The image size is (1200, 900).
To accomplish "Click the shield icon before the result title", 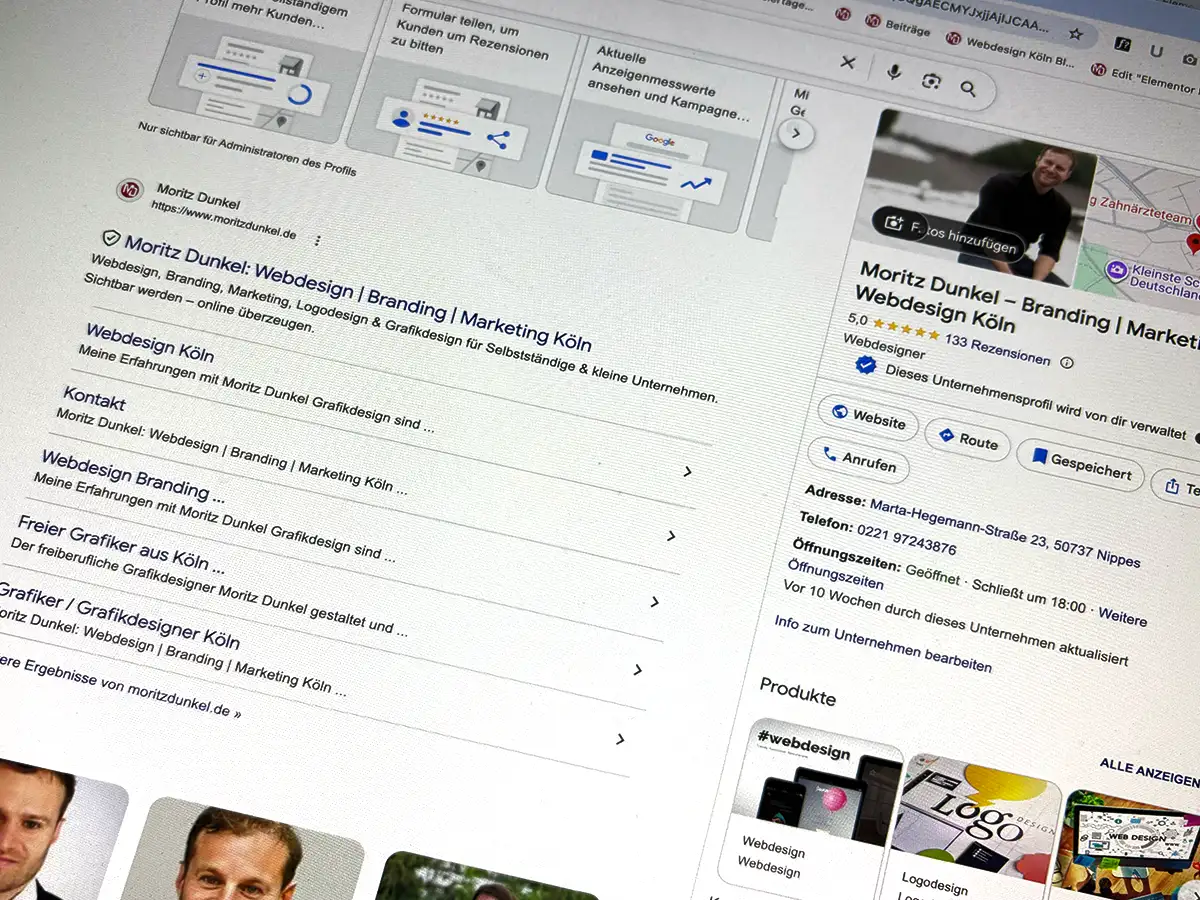I will coord(111,239).
